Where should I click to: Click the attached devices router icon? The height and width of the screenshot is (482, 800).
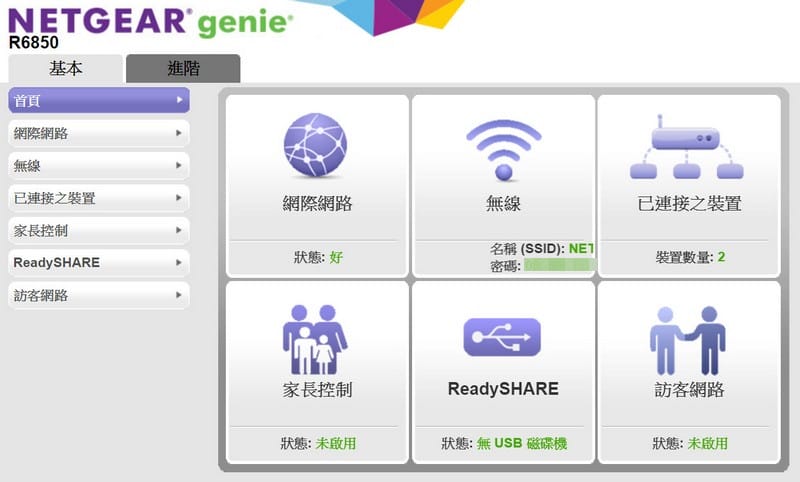[x=687, y=147]
